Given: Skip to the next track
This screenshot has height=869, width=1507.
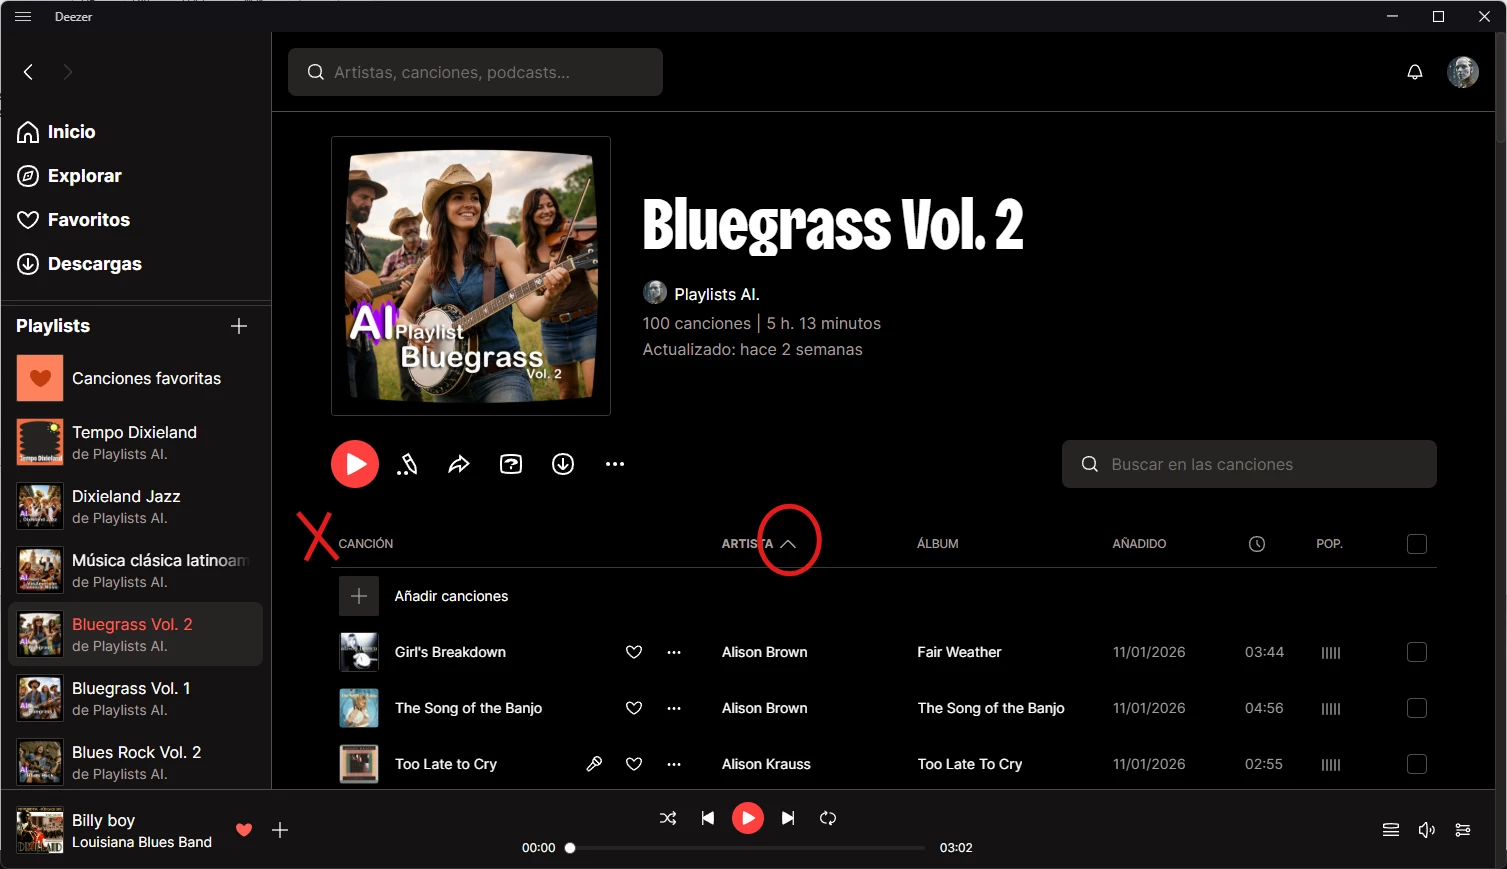Looking at the screenshot, I should point(788,818).
